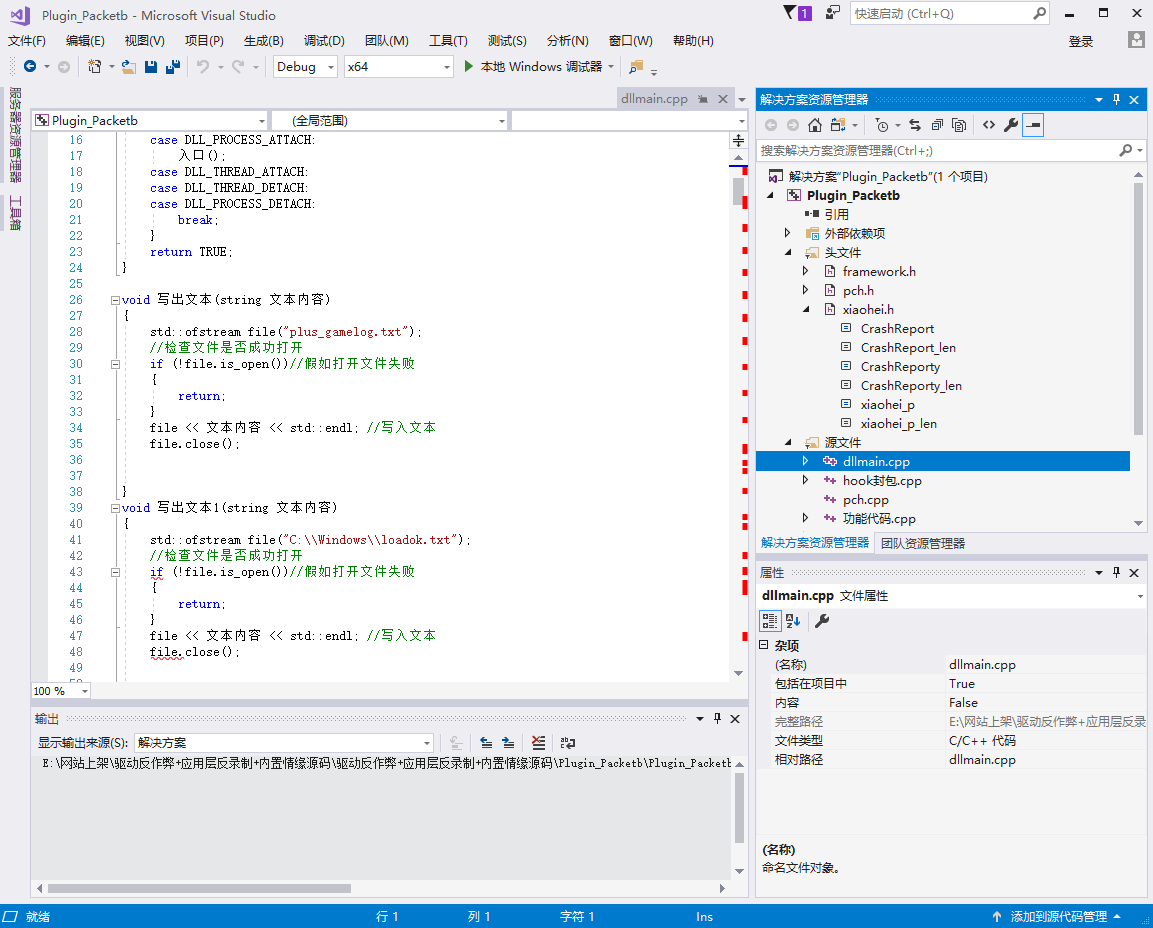This screenshot has height=928, width=1153.
Task: Click the View Code icon in Solution Explorer
Action: (988, 125)
